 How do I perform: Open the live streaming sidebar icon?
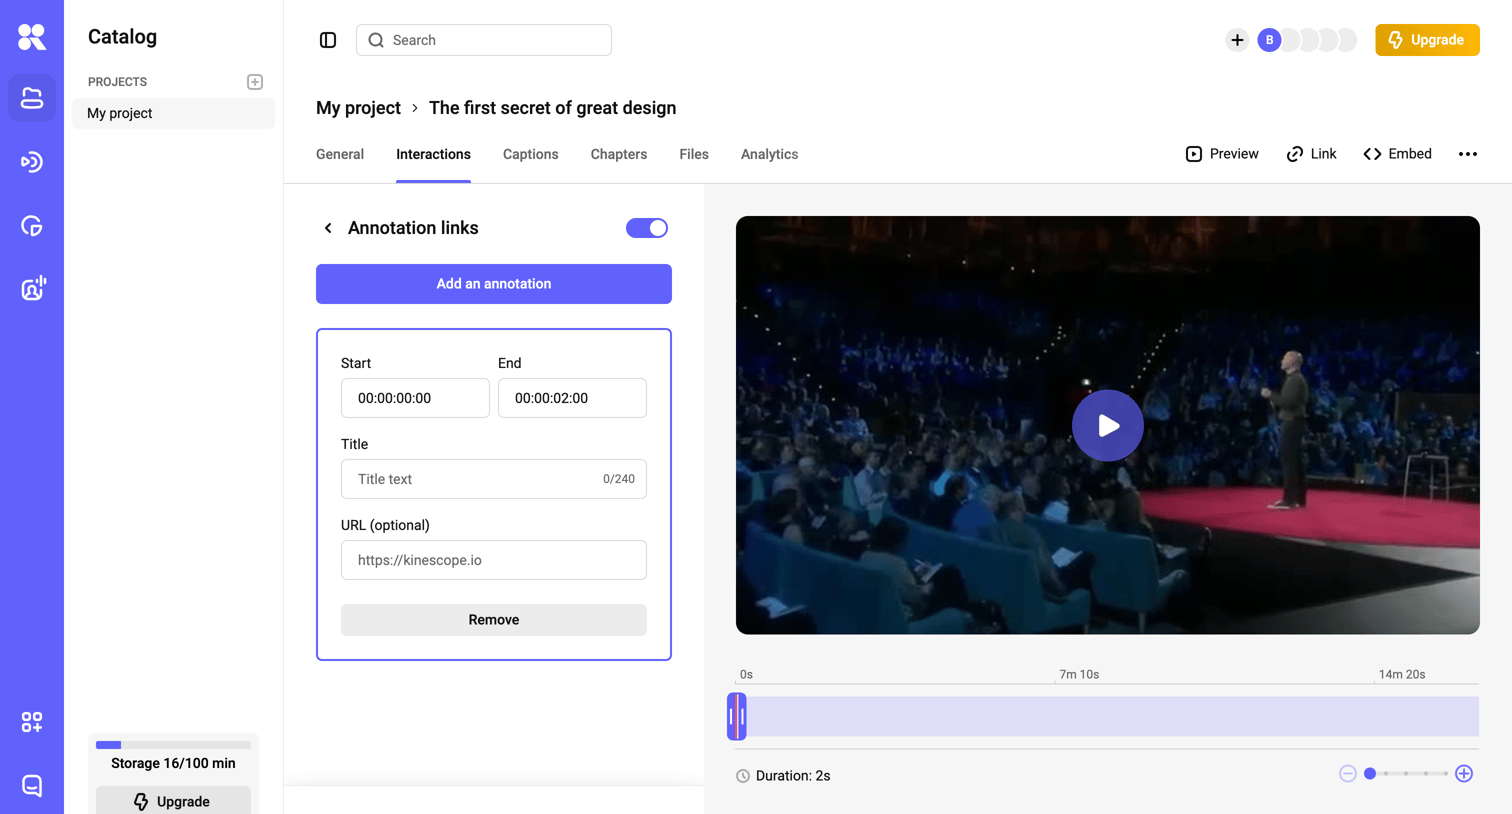(32, 162)
